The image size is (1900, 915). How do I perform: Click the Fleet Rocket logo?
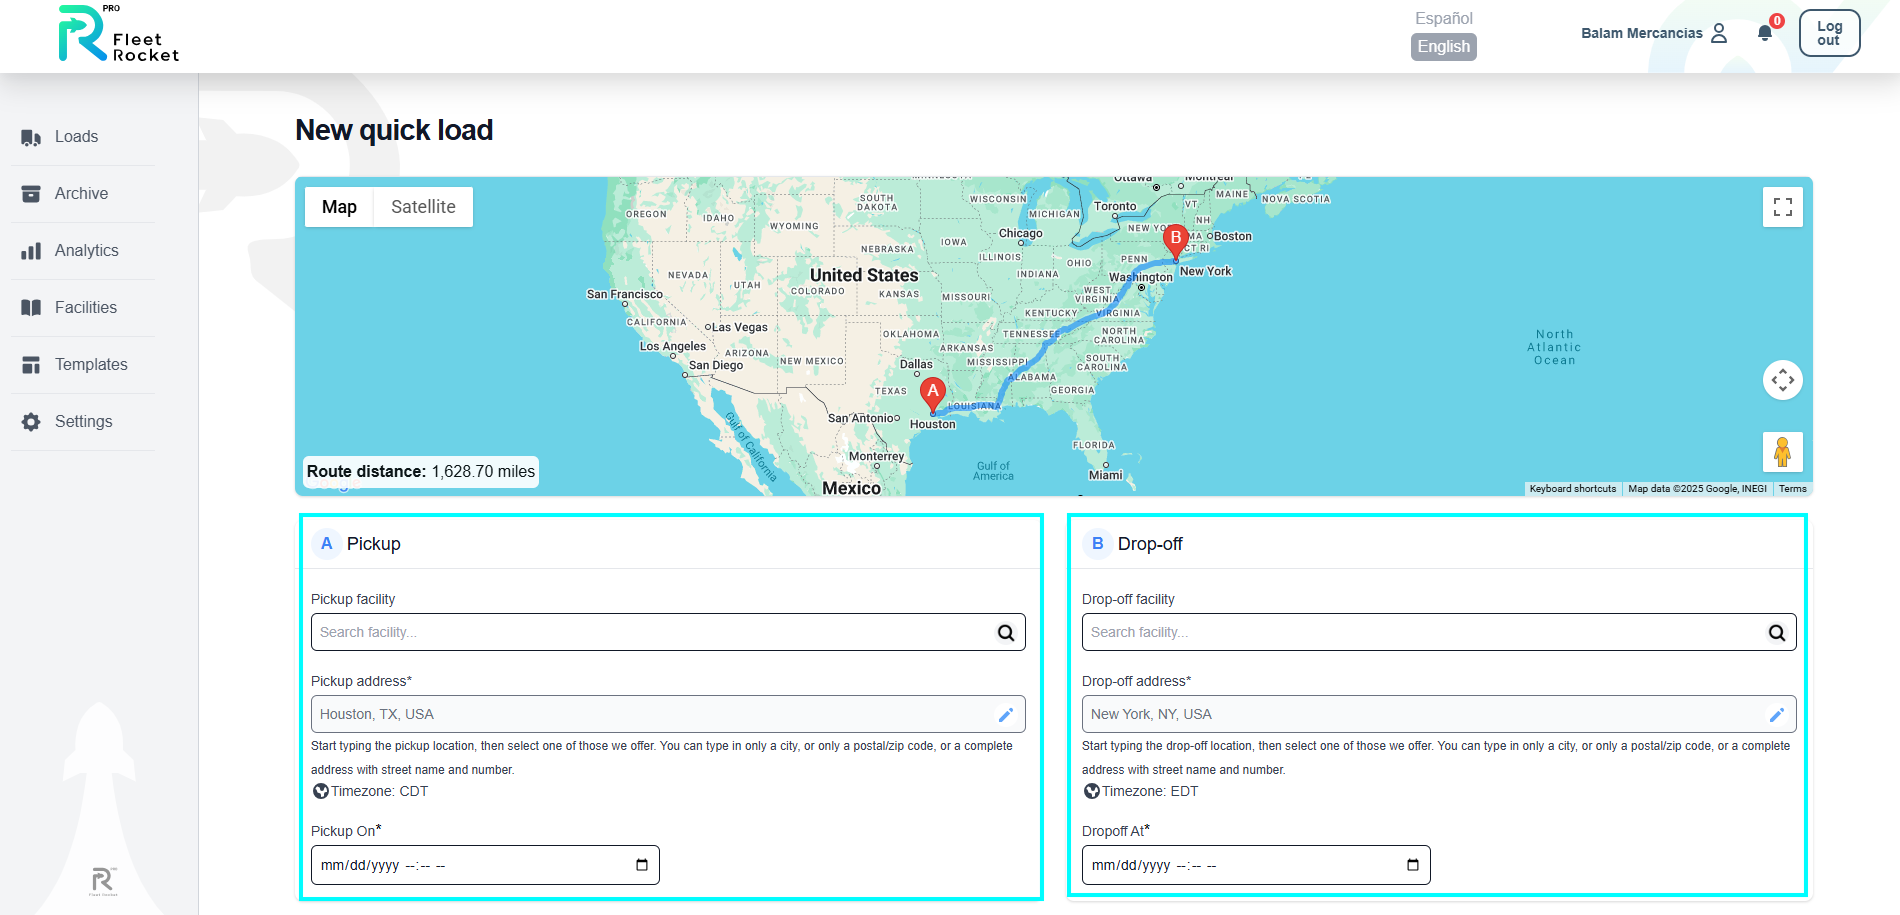pos(118,34)
